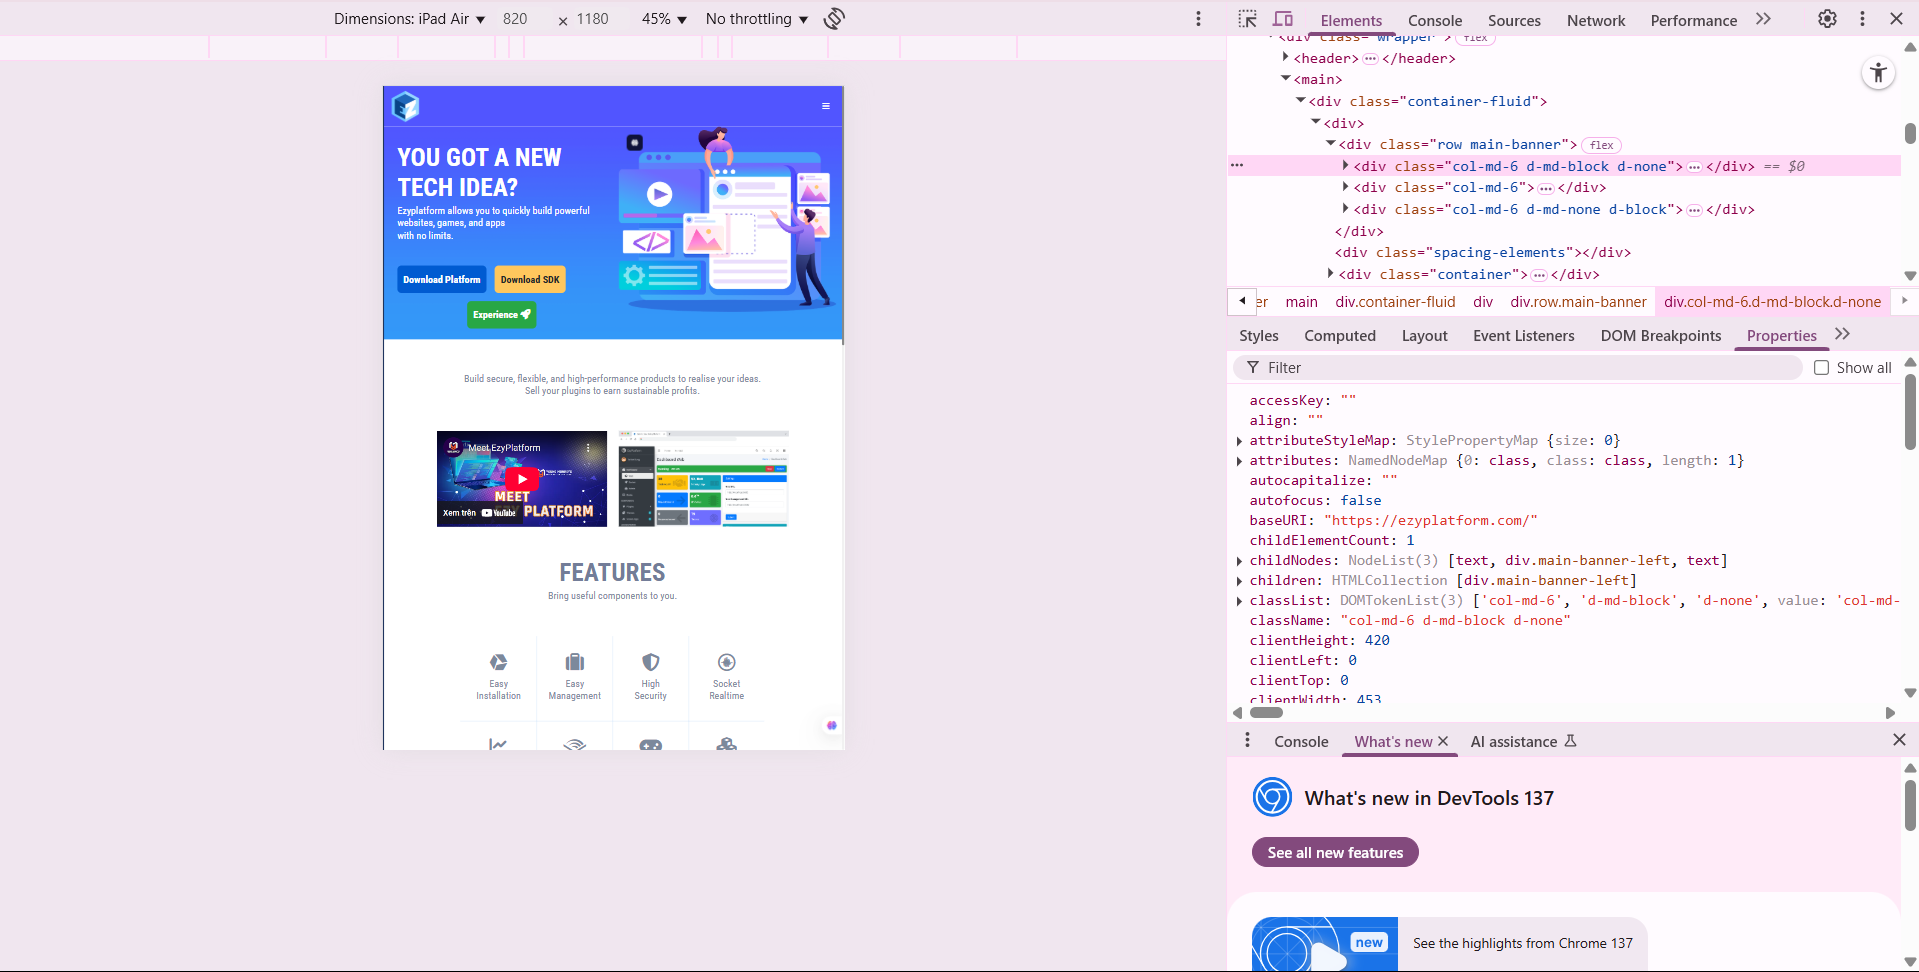Image resolution: width=1919 pixels, height=972 pixels.
Task: Switch to the Sources tab
Action: click(x=1514, y=20)
